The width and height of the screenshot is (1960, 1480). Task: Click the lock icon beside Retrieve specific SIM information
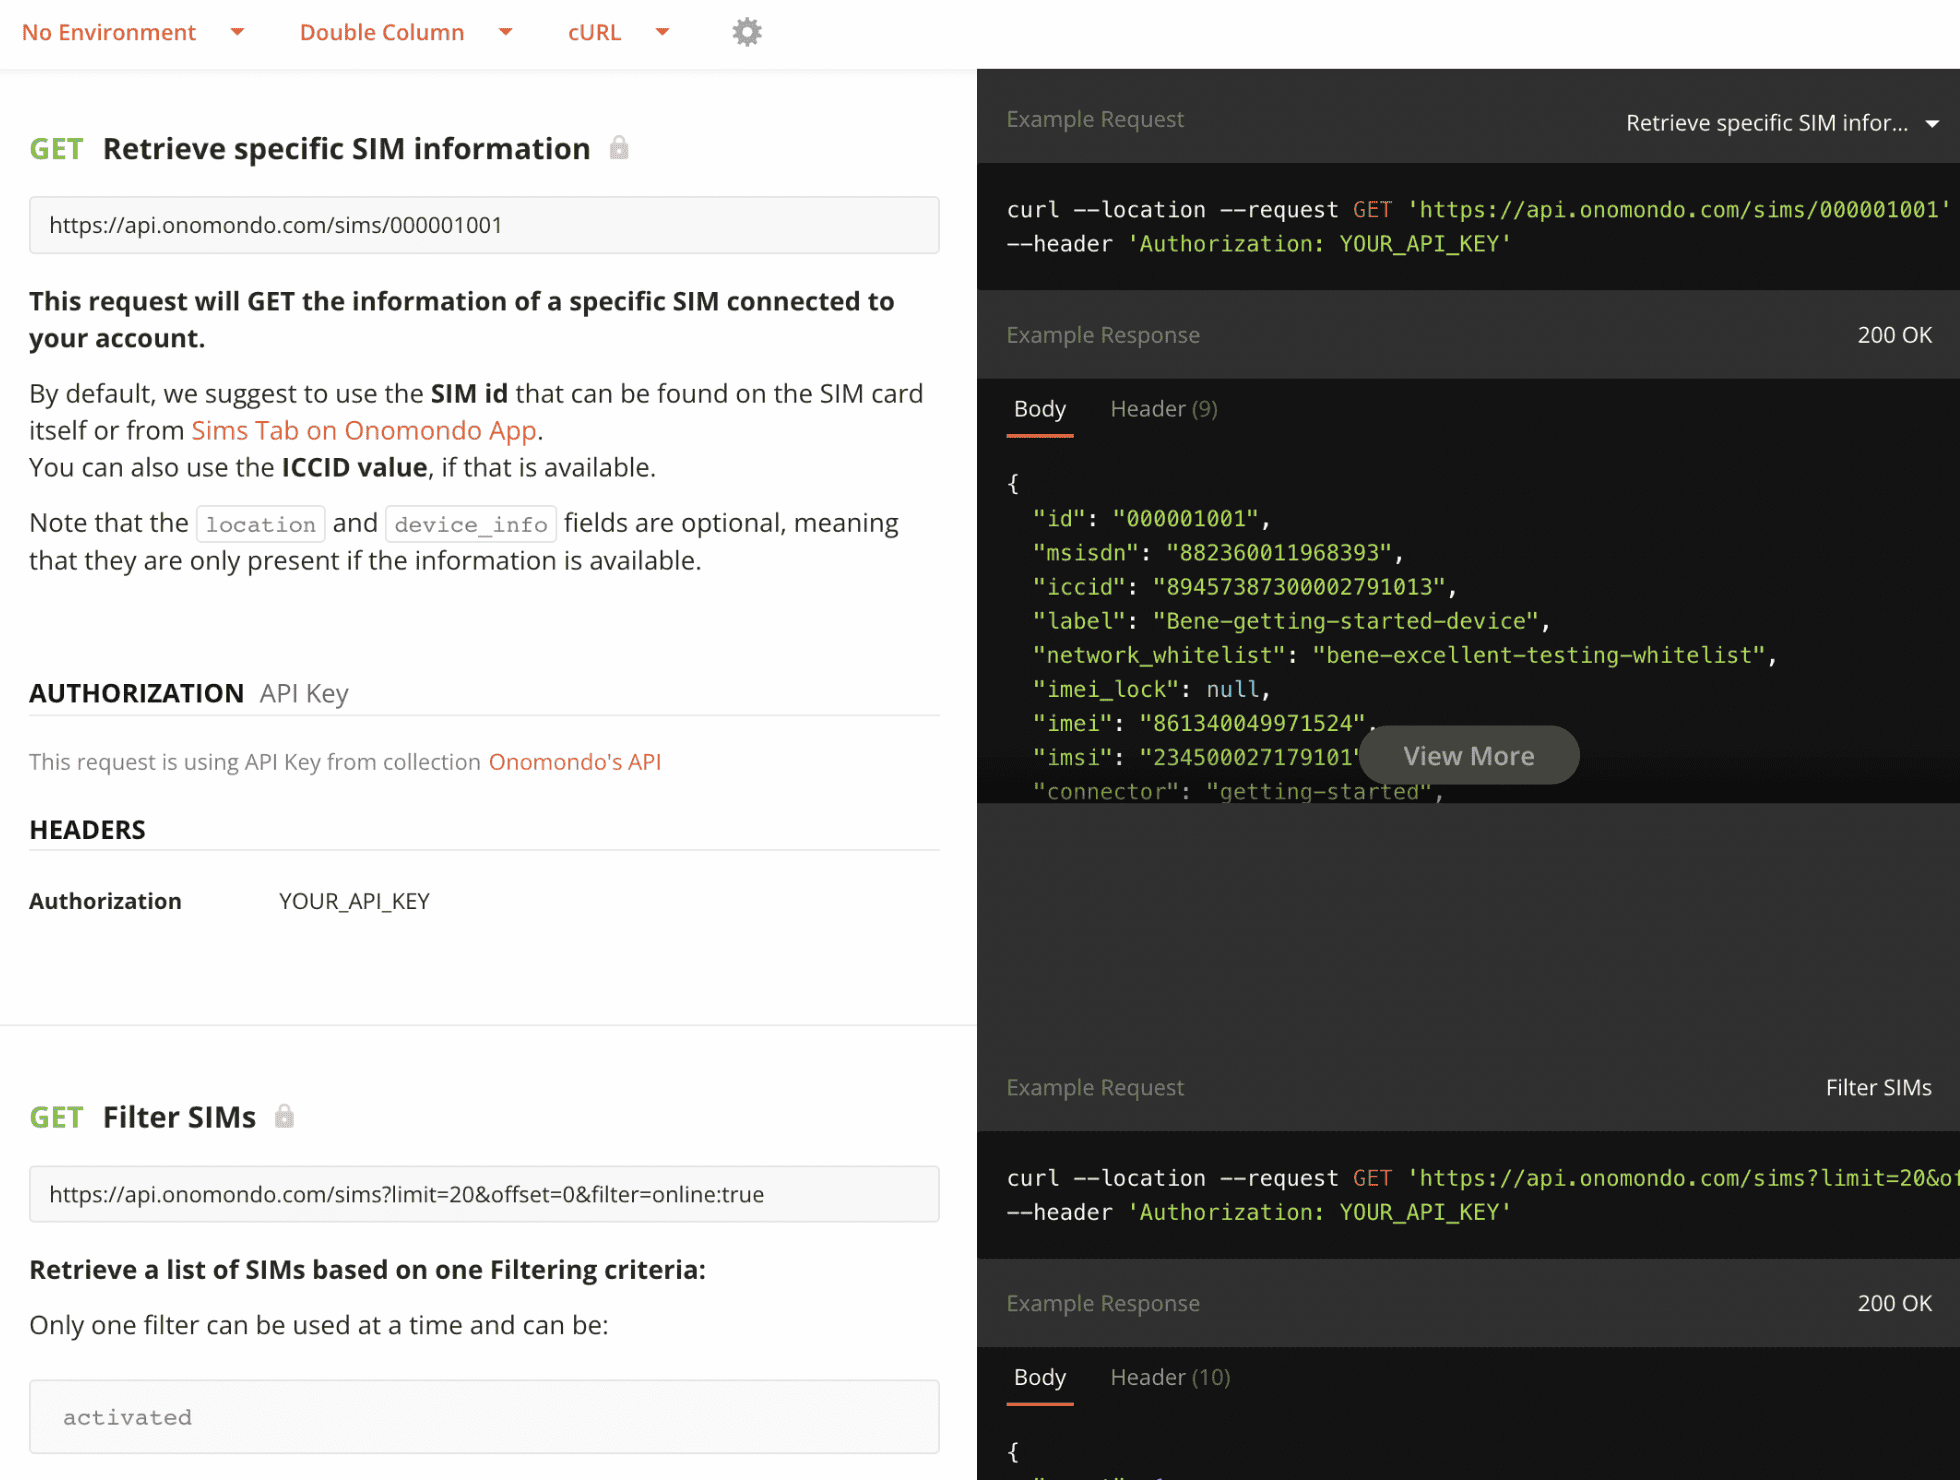[x=618, y=148]
